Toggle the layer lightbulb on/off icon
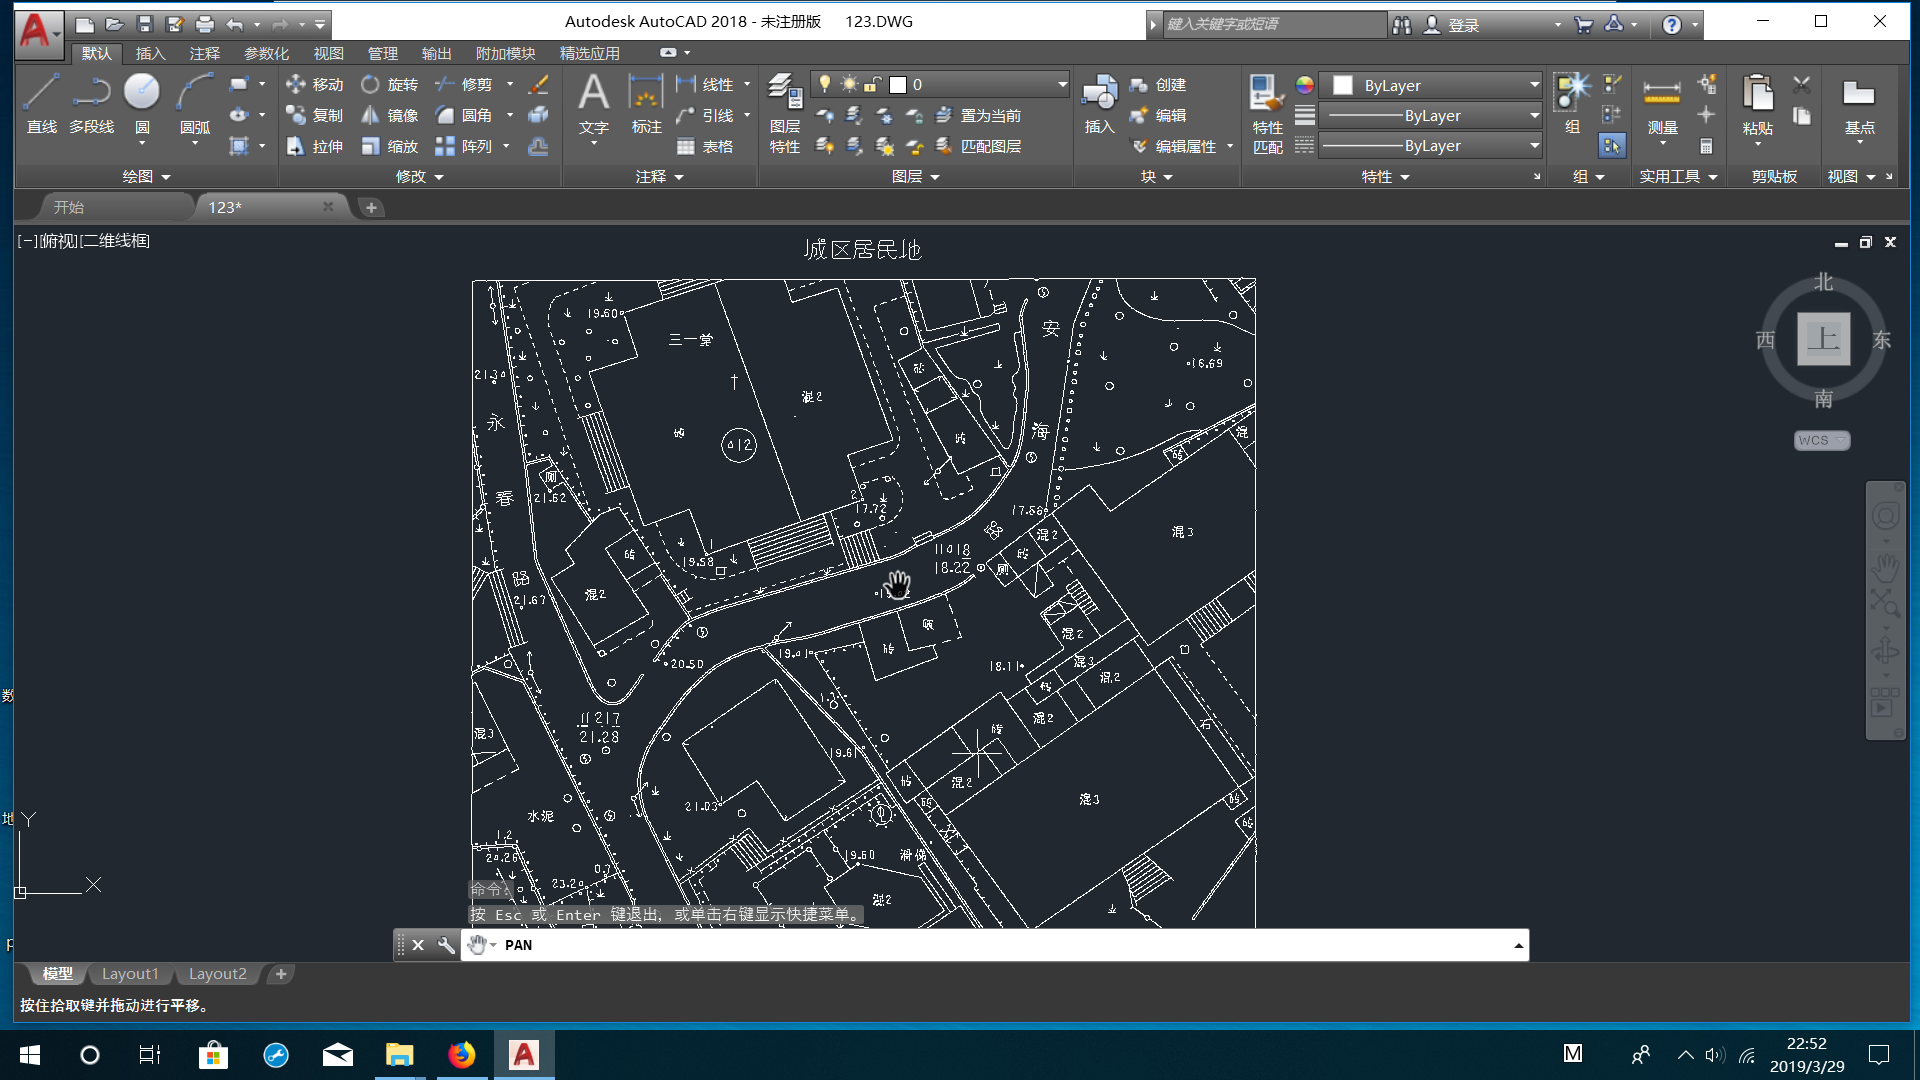Viewport: 1920px width, 1080px height. 824,84
